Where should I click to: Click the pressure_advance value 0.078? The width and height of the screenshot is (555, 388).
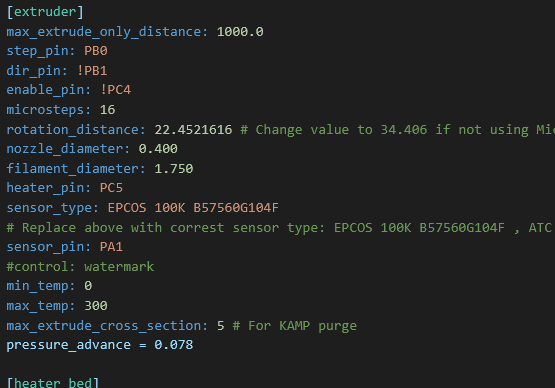174,345
